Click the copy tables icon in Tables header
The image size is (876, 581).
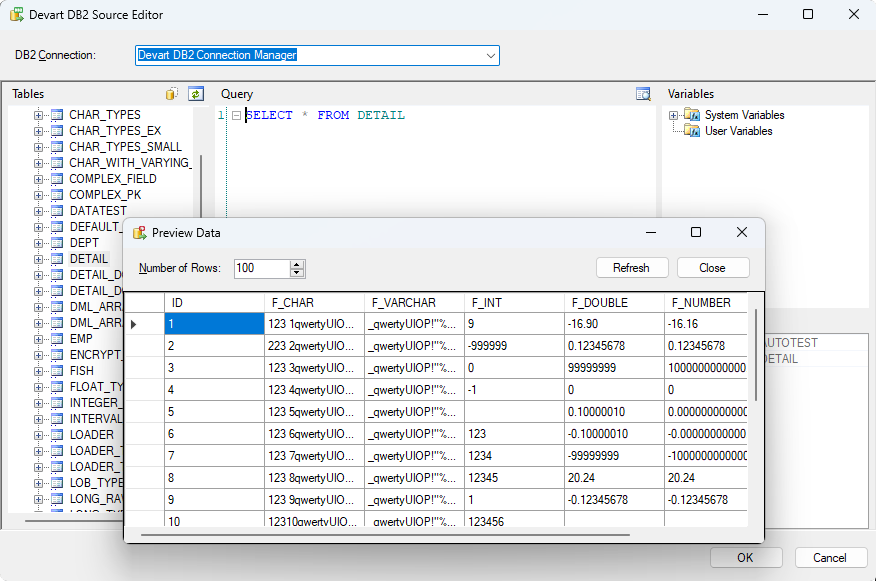(172, 94)
